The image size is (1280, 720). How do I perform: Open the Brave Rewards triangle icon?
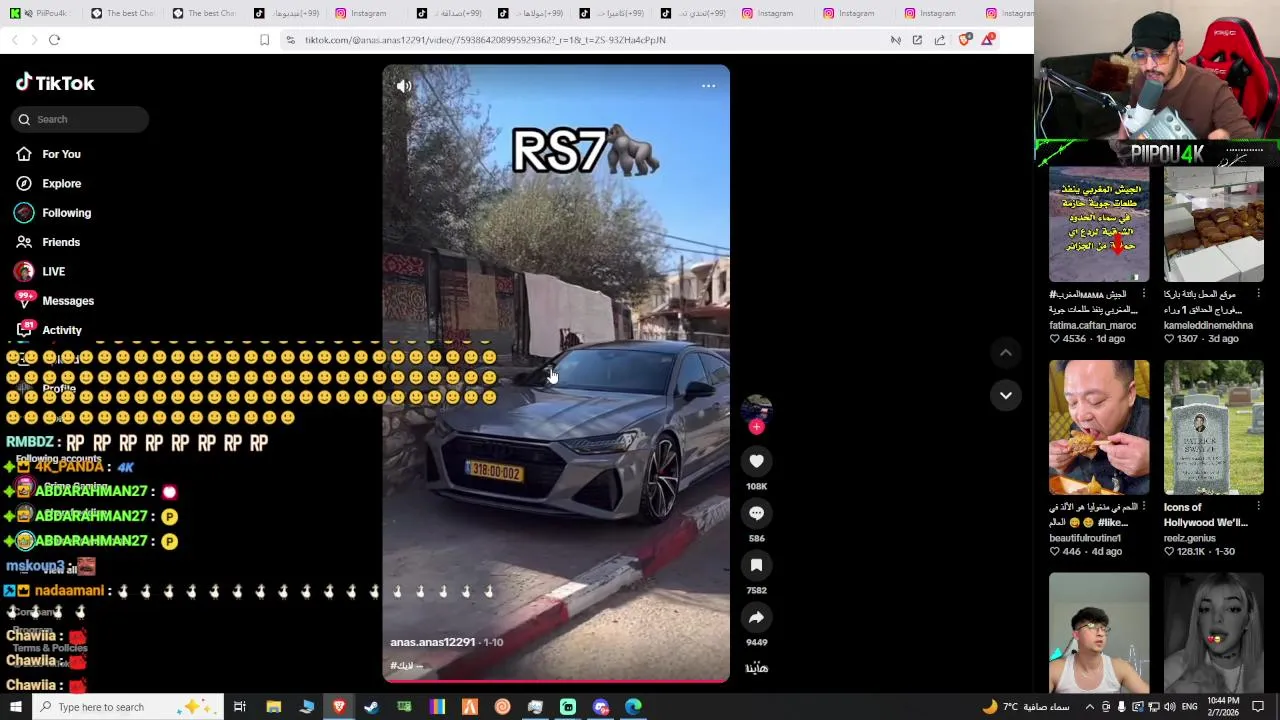point(988,40)
